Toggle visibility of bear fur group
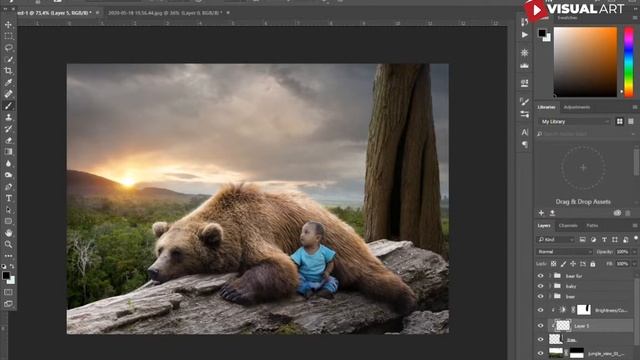Screen dimensions: 640x360 pos(540,276)
